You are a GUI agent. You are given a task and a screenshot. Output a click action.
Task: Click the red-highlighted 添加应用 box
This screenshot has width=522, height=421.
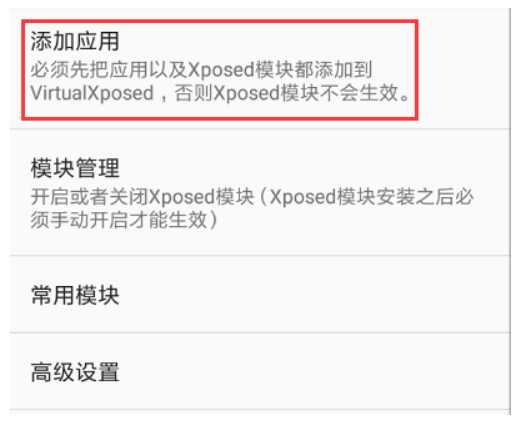coord(220,69)
